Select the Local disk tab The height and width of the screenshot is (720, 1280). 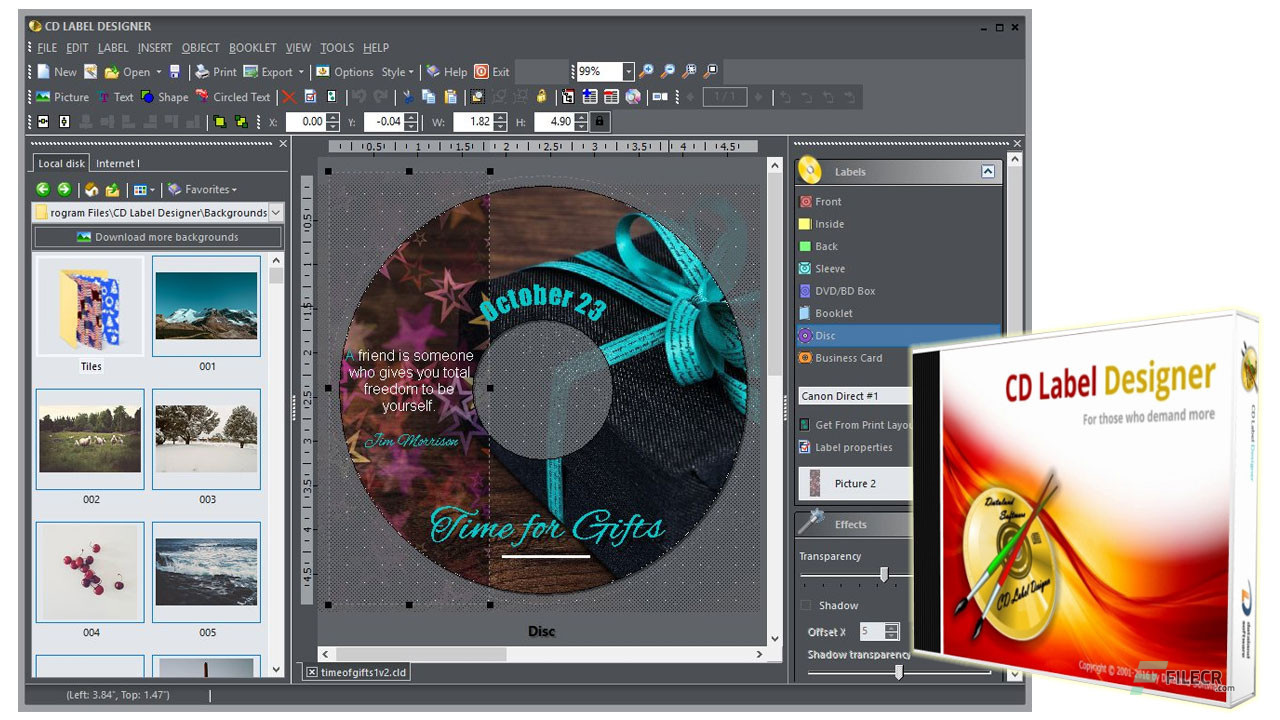(x=61, y=163)
